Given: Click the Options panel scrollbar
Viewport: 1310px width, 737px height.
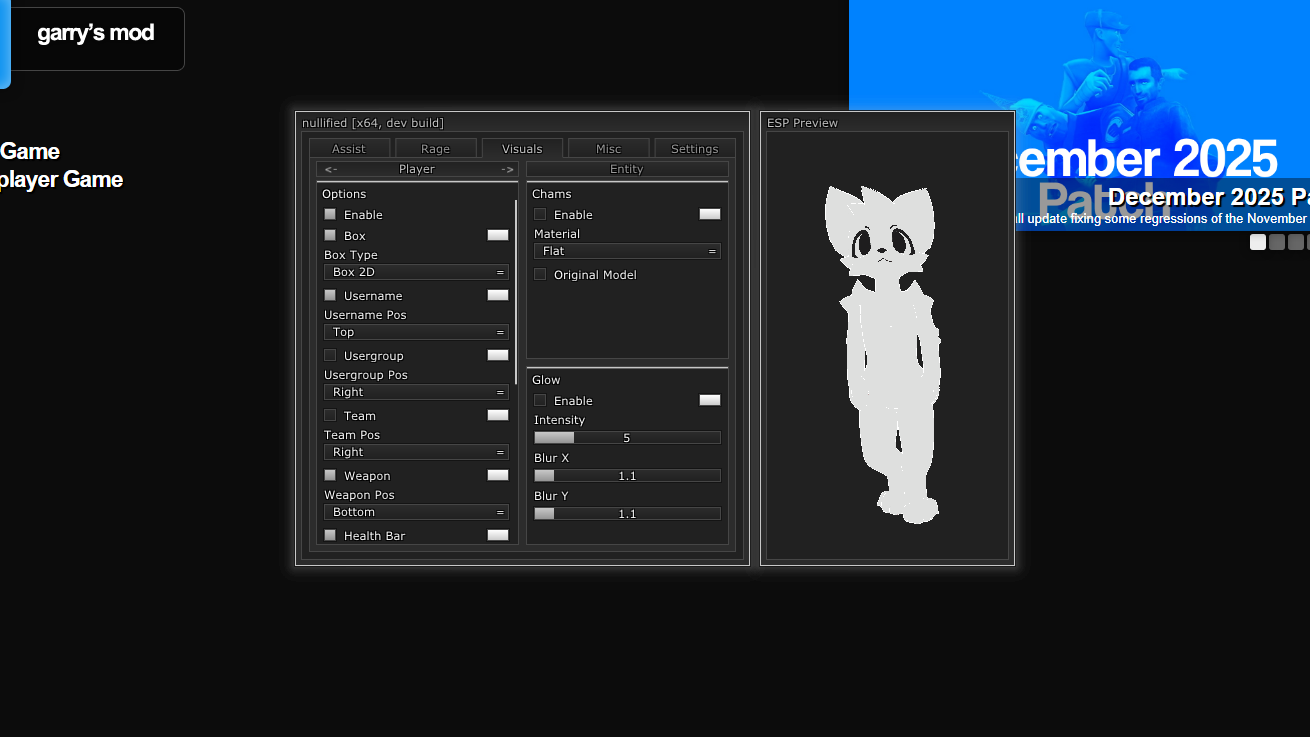Looking at the screenshot, I should tap(516, 290).
